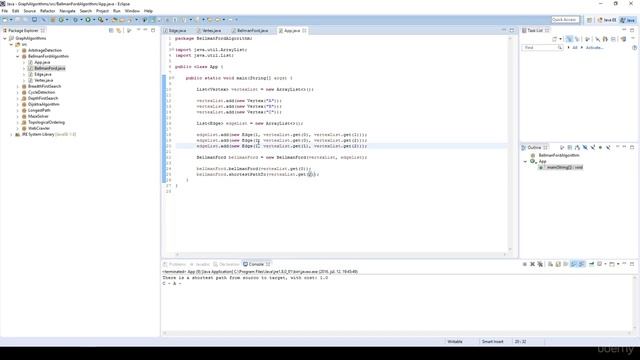Click Pin Console icon
The height and width of the screenshot is (360, 640).
[x=591, y=264]
